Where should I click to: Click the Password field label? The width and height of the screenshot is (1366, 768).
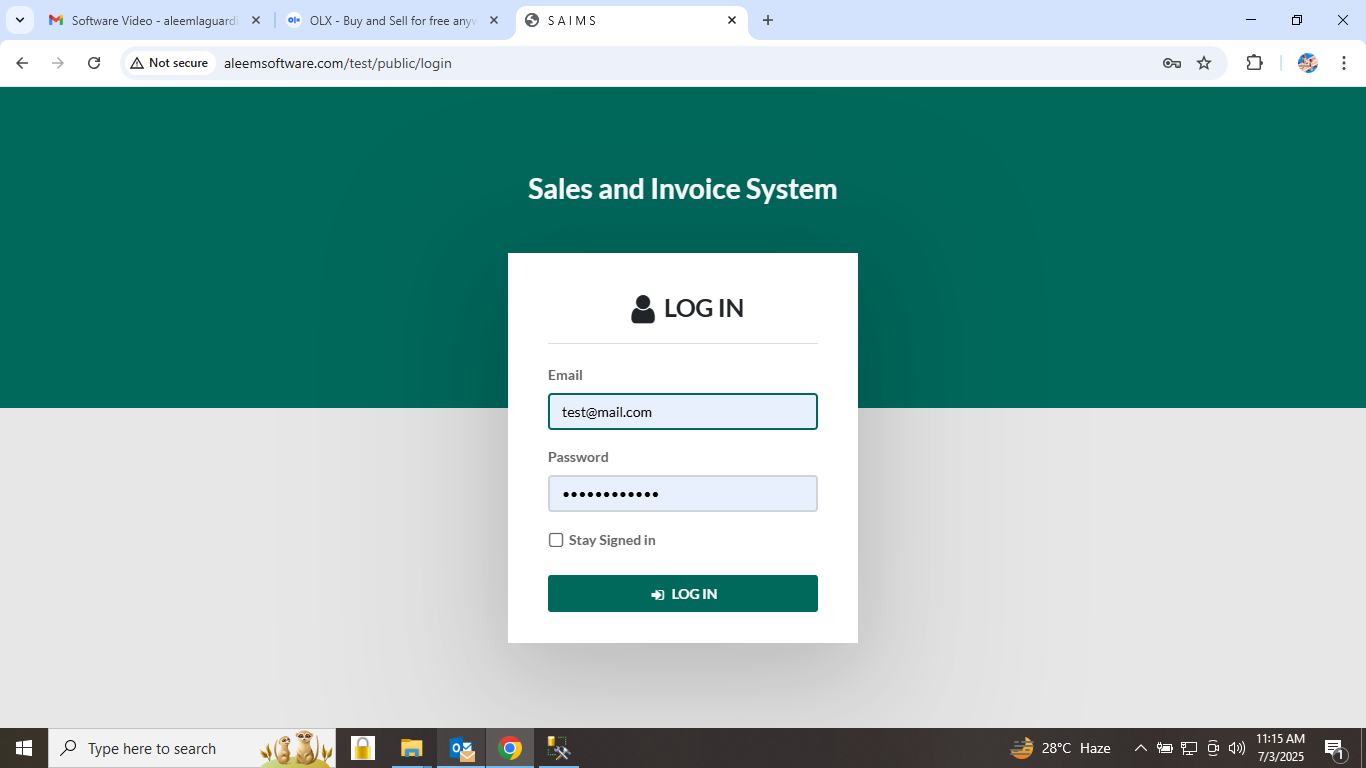578,457
